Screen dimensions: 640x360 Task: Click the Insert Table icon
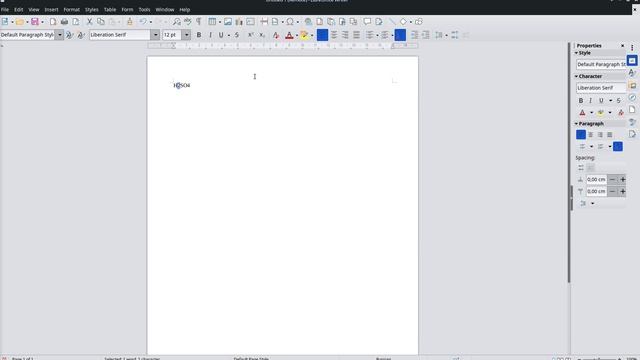point(212,22)
